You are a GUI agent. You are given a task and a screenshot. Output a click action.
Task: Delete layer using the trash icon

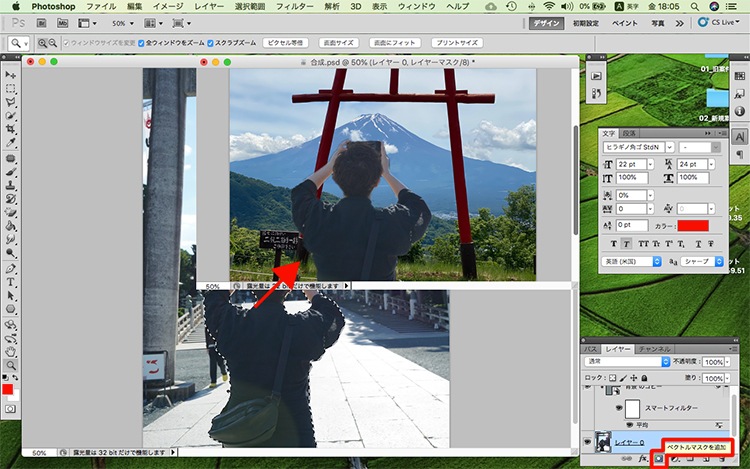[722, 459]
